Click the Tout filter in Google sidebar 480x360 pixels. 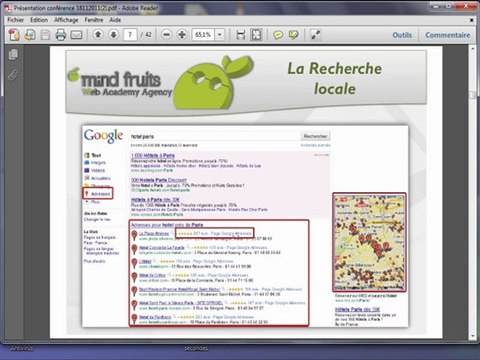click(x=93, y=155)
